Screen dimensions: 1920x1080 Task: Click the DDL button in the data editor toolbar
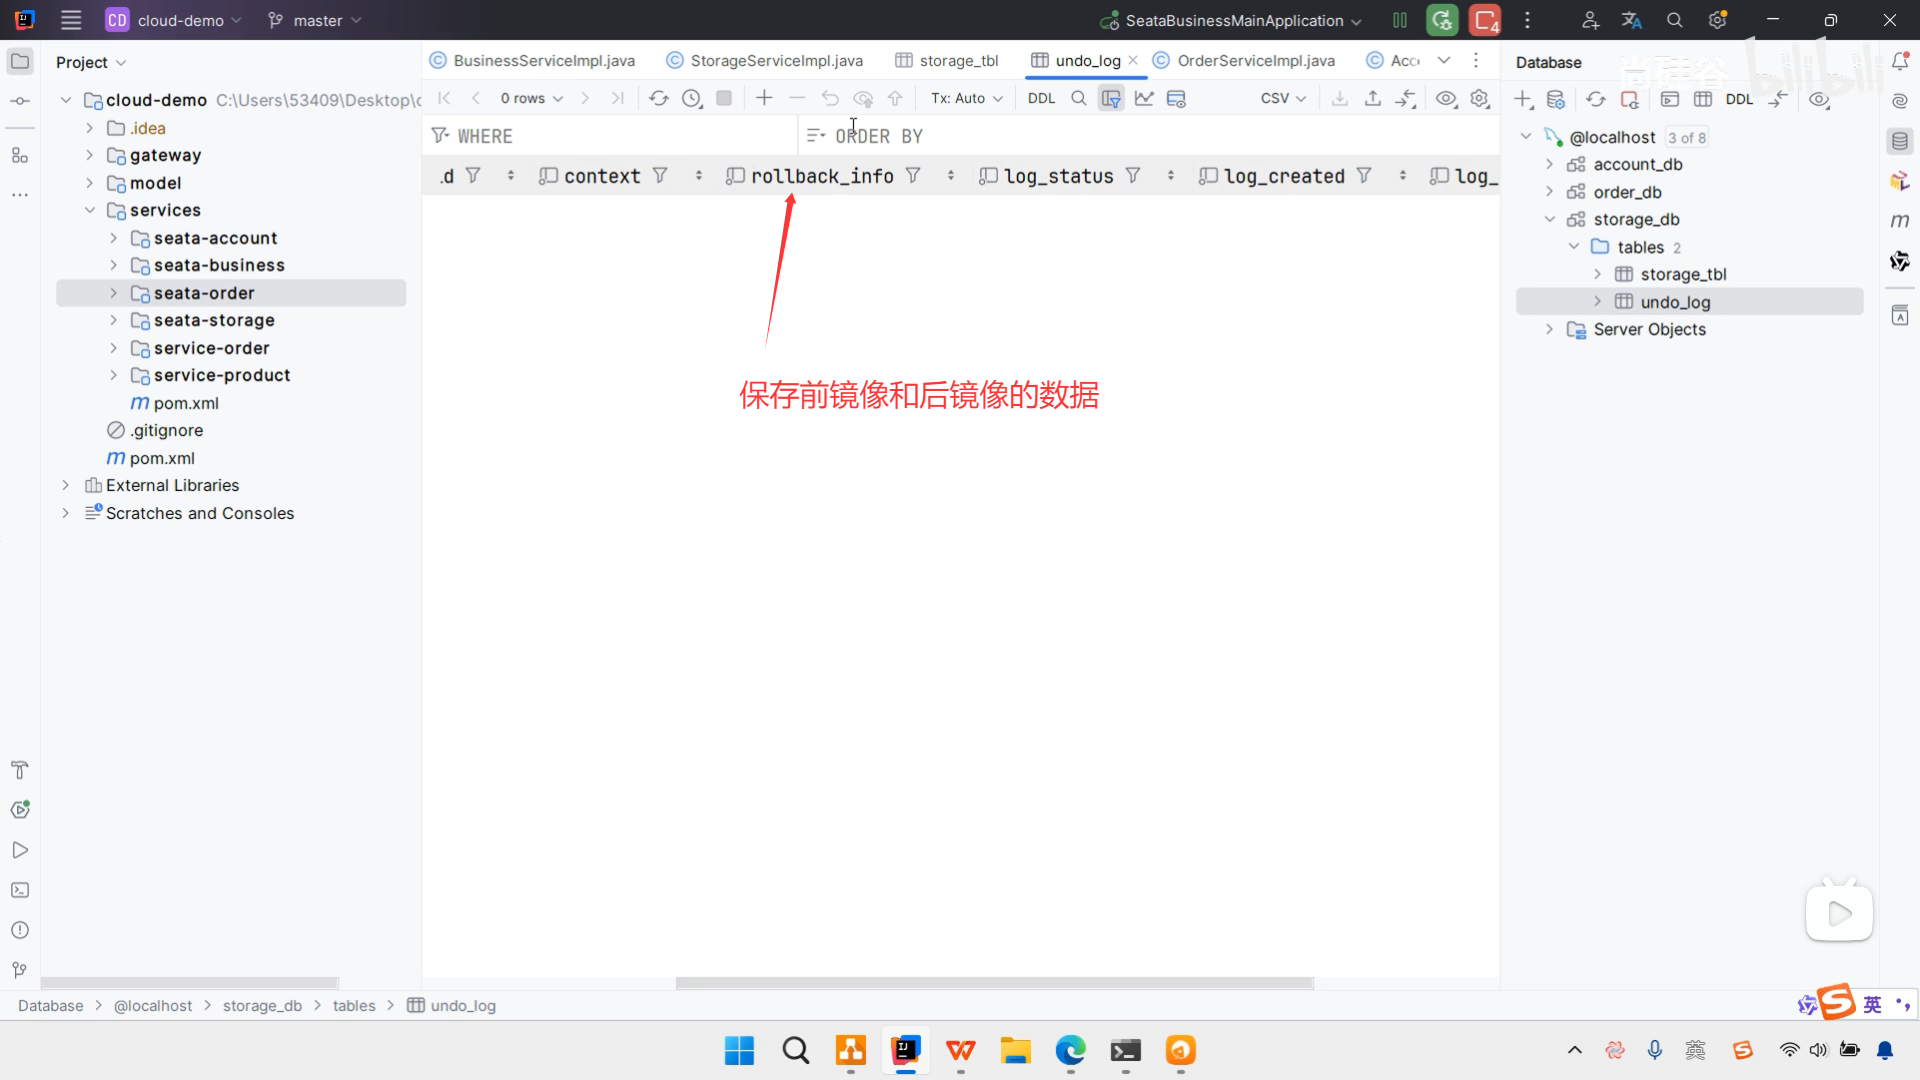pyautogui.click(x=1041, y=98)
